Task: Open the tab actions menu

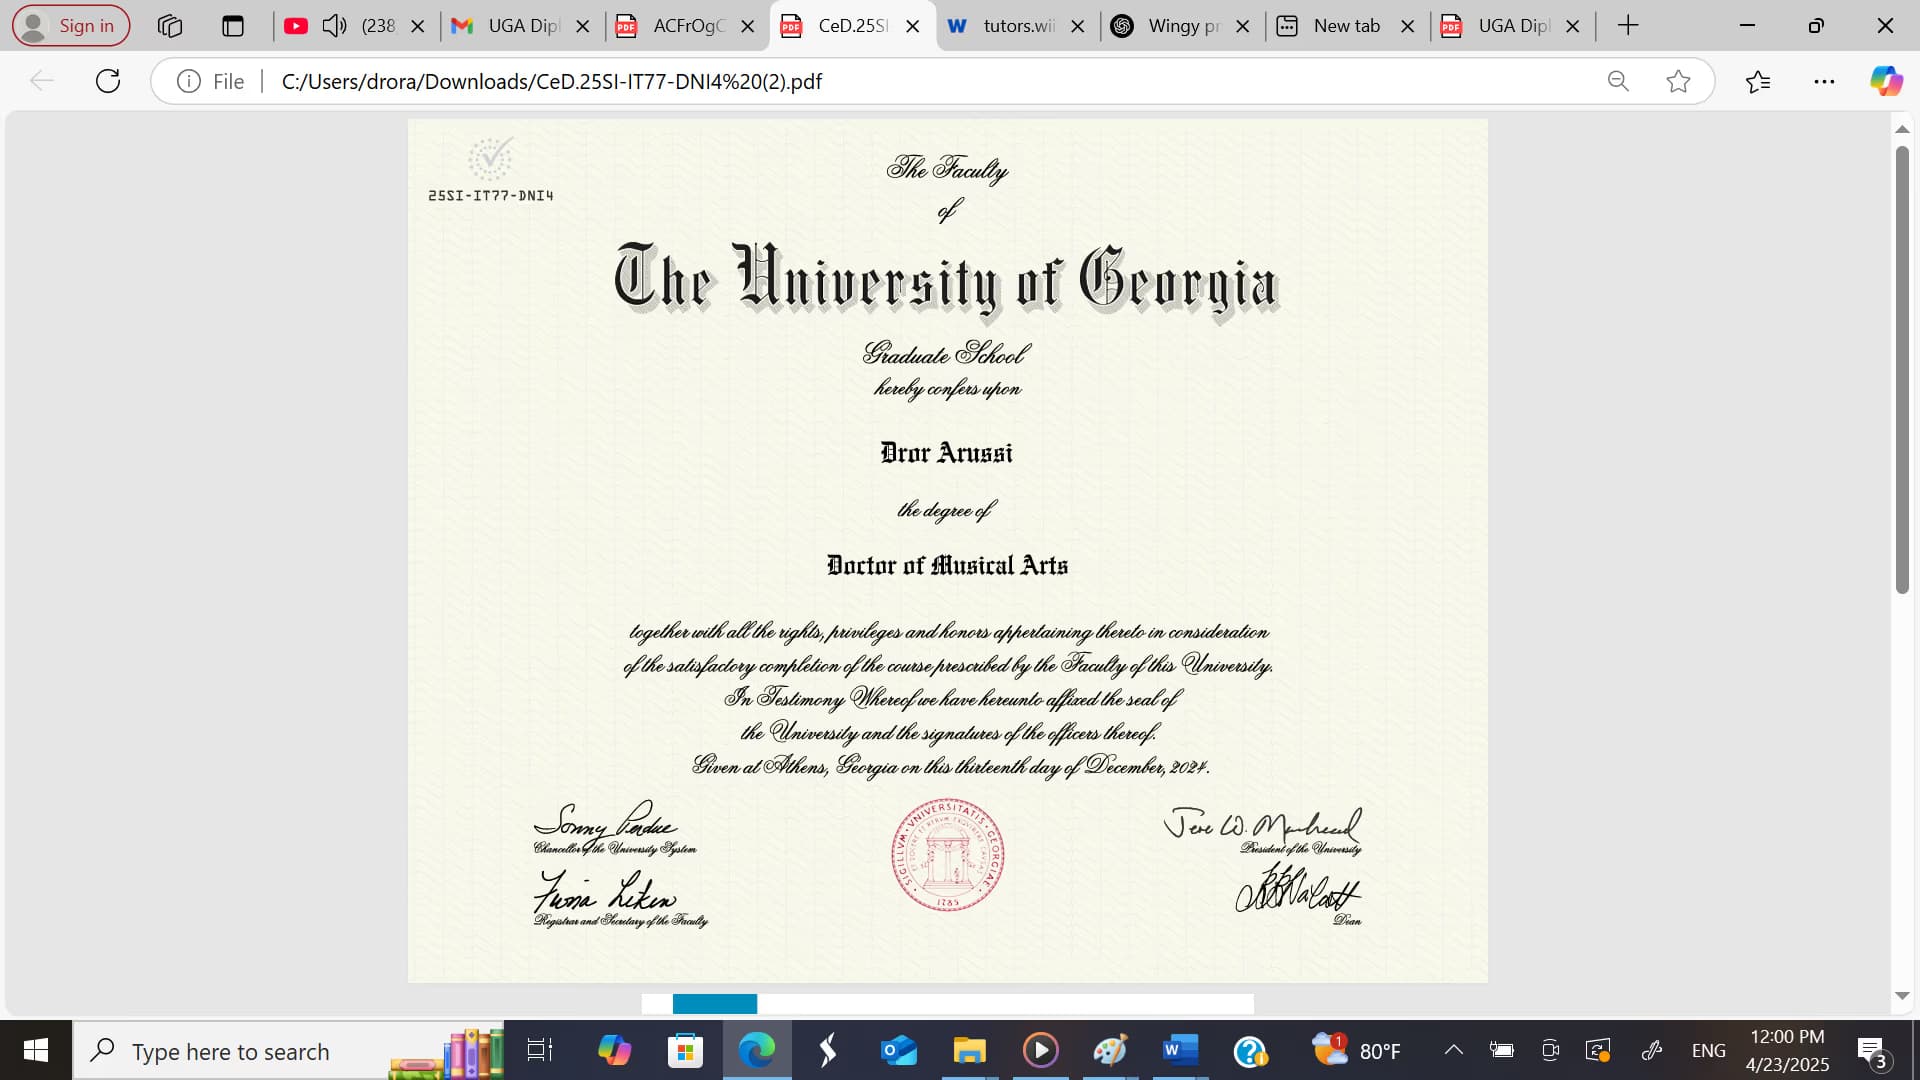Action: point(234,26)
